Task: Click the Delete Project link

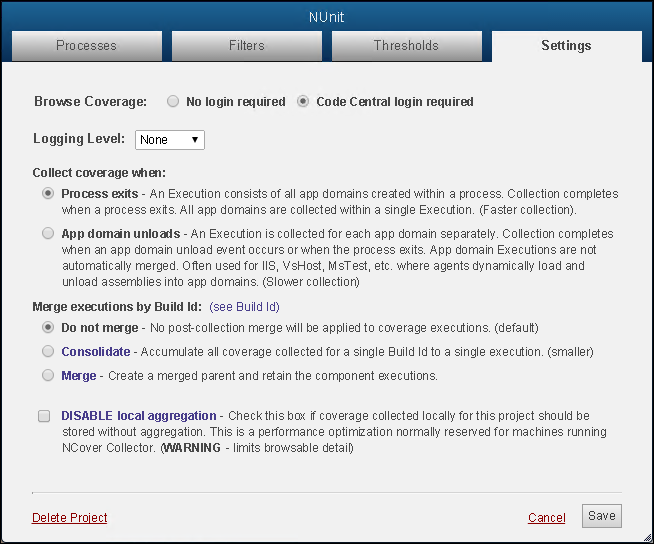Action: click(70, 518)
